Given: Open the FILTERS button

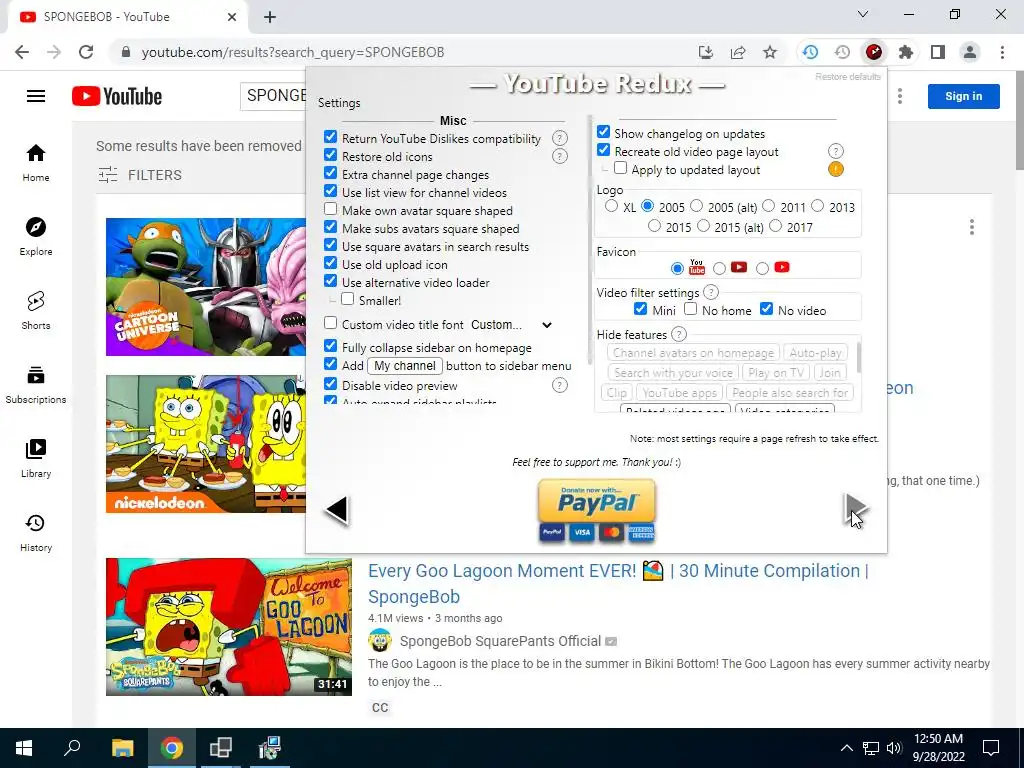Looking at the screenshot, I should [140, 175].
